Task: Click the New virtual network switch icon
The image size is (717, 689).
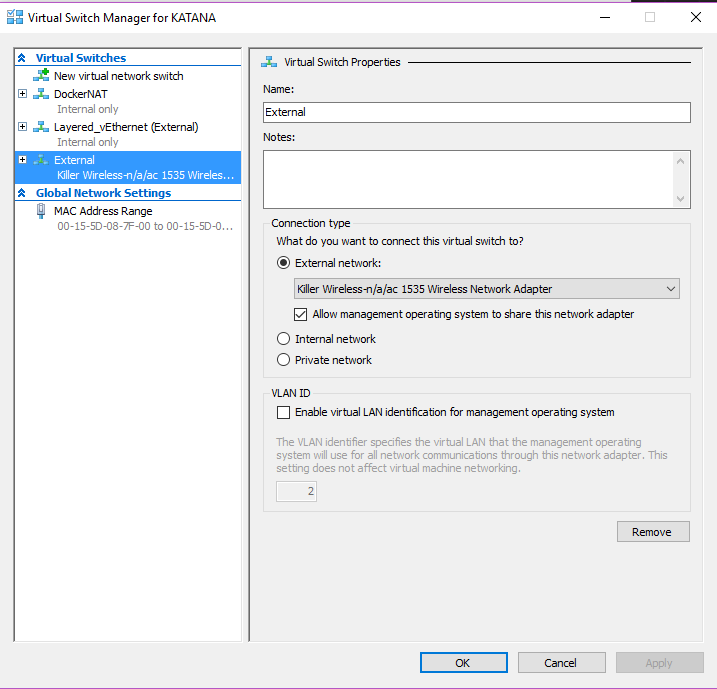Action: click(41, 75)
